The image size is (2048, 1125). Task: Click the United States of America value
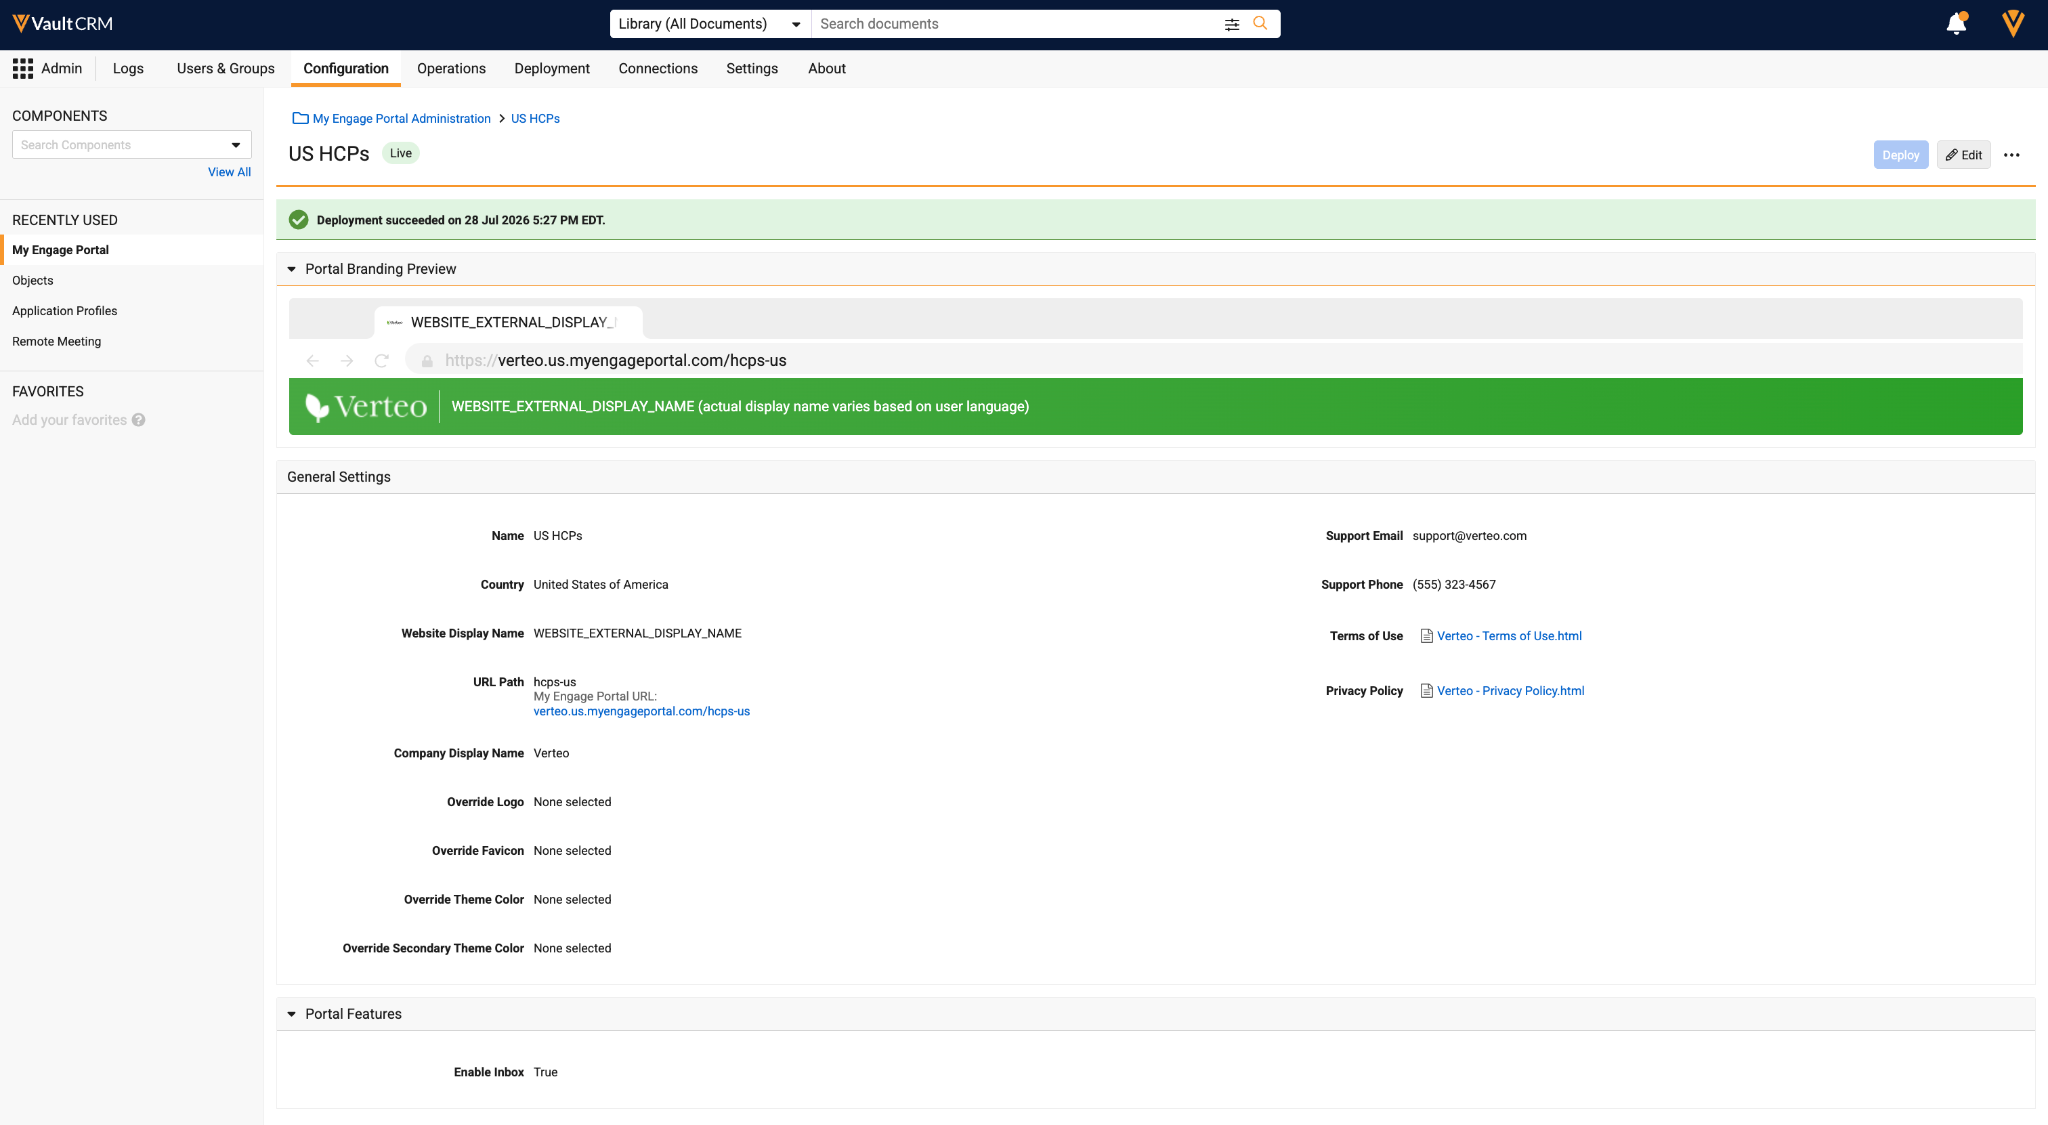(x=601, y=585)
